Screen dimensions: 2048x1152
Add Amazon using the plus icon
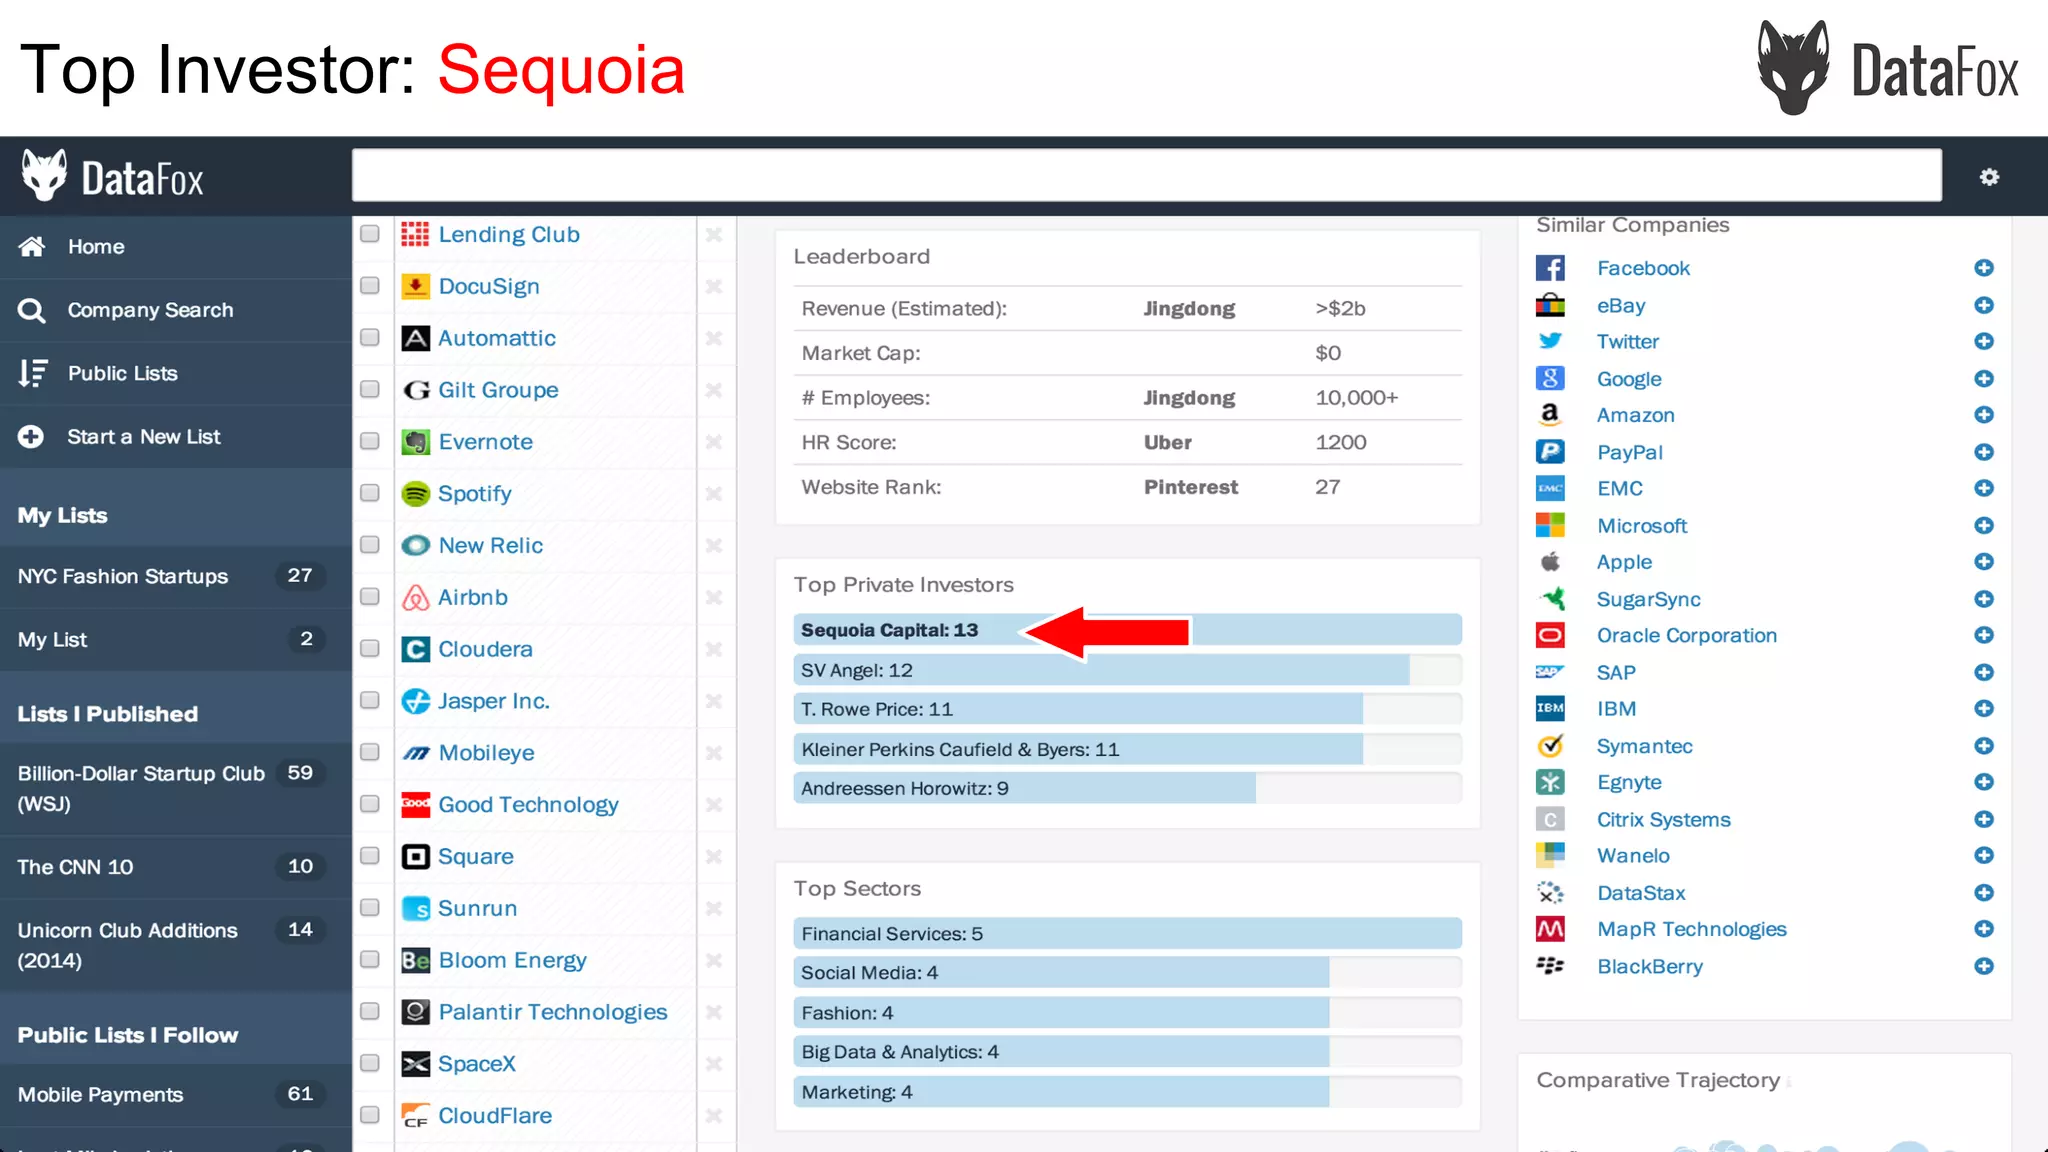(x=1984, y=414)
